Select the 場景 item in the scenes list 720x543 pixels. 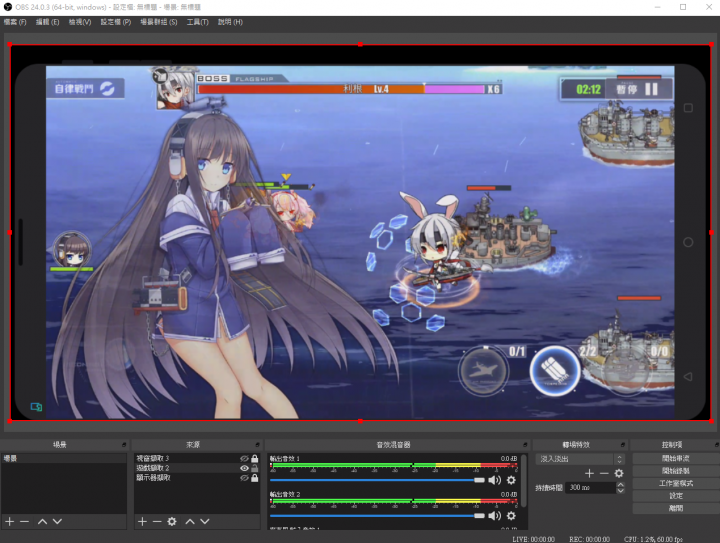63,459
